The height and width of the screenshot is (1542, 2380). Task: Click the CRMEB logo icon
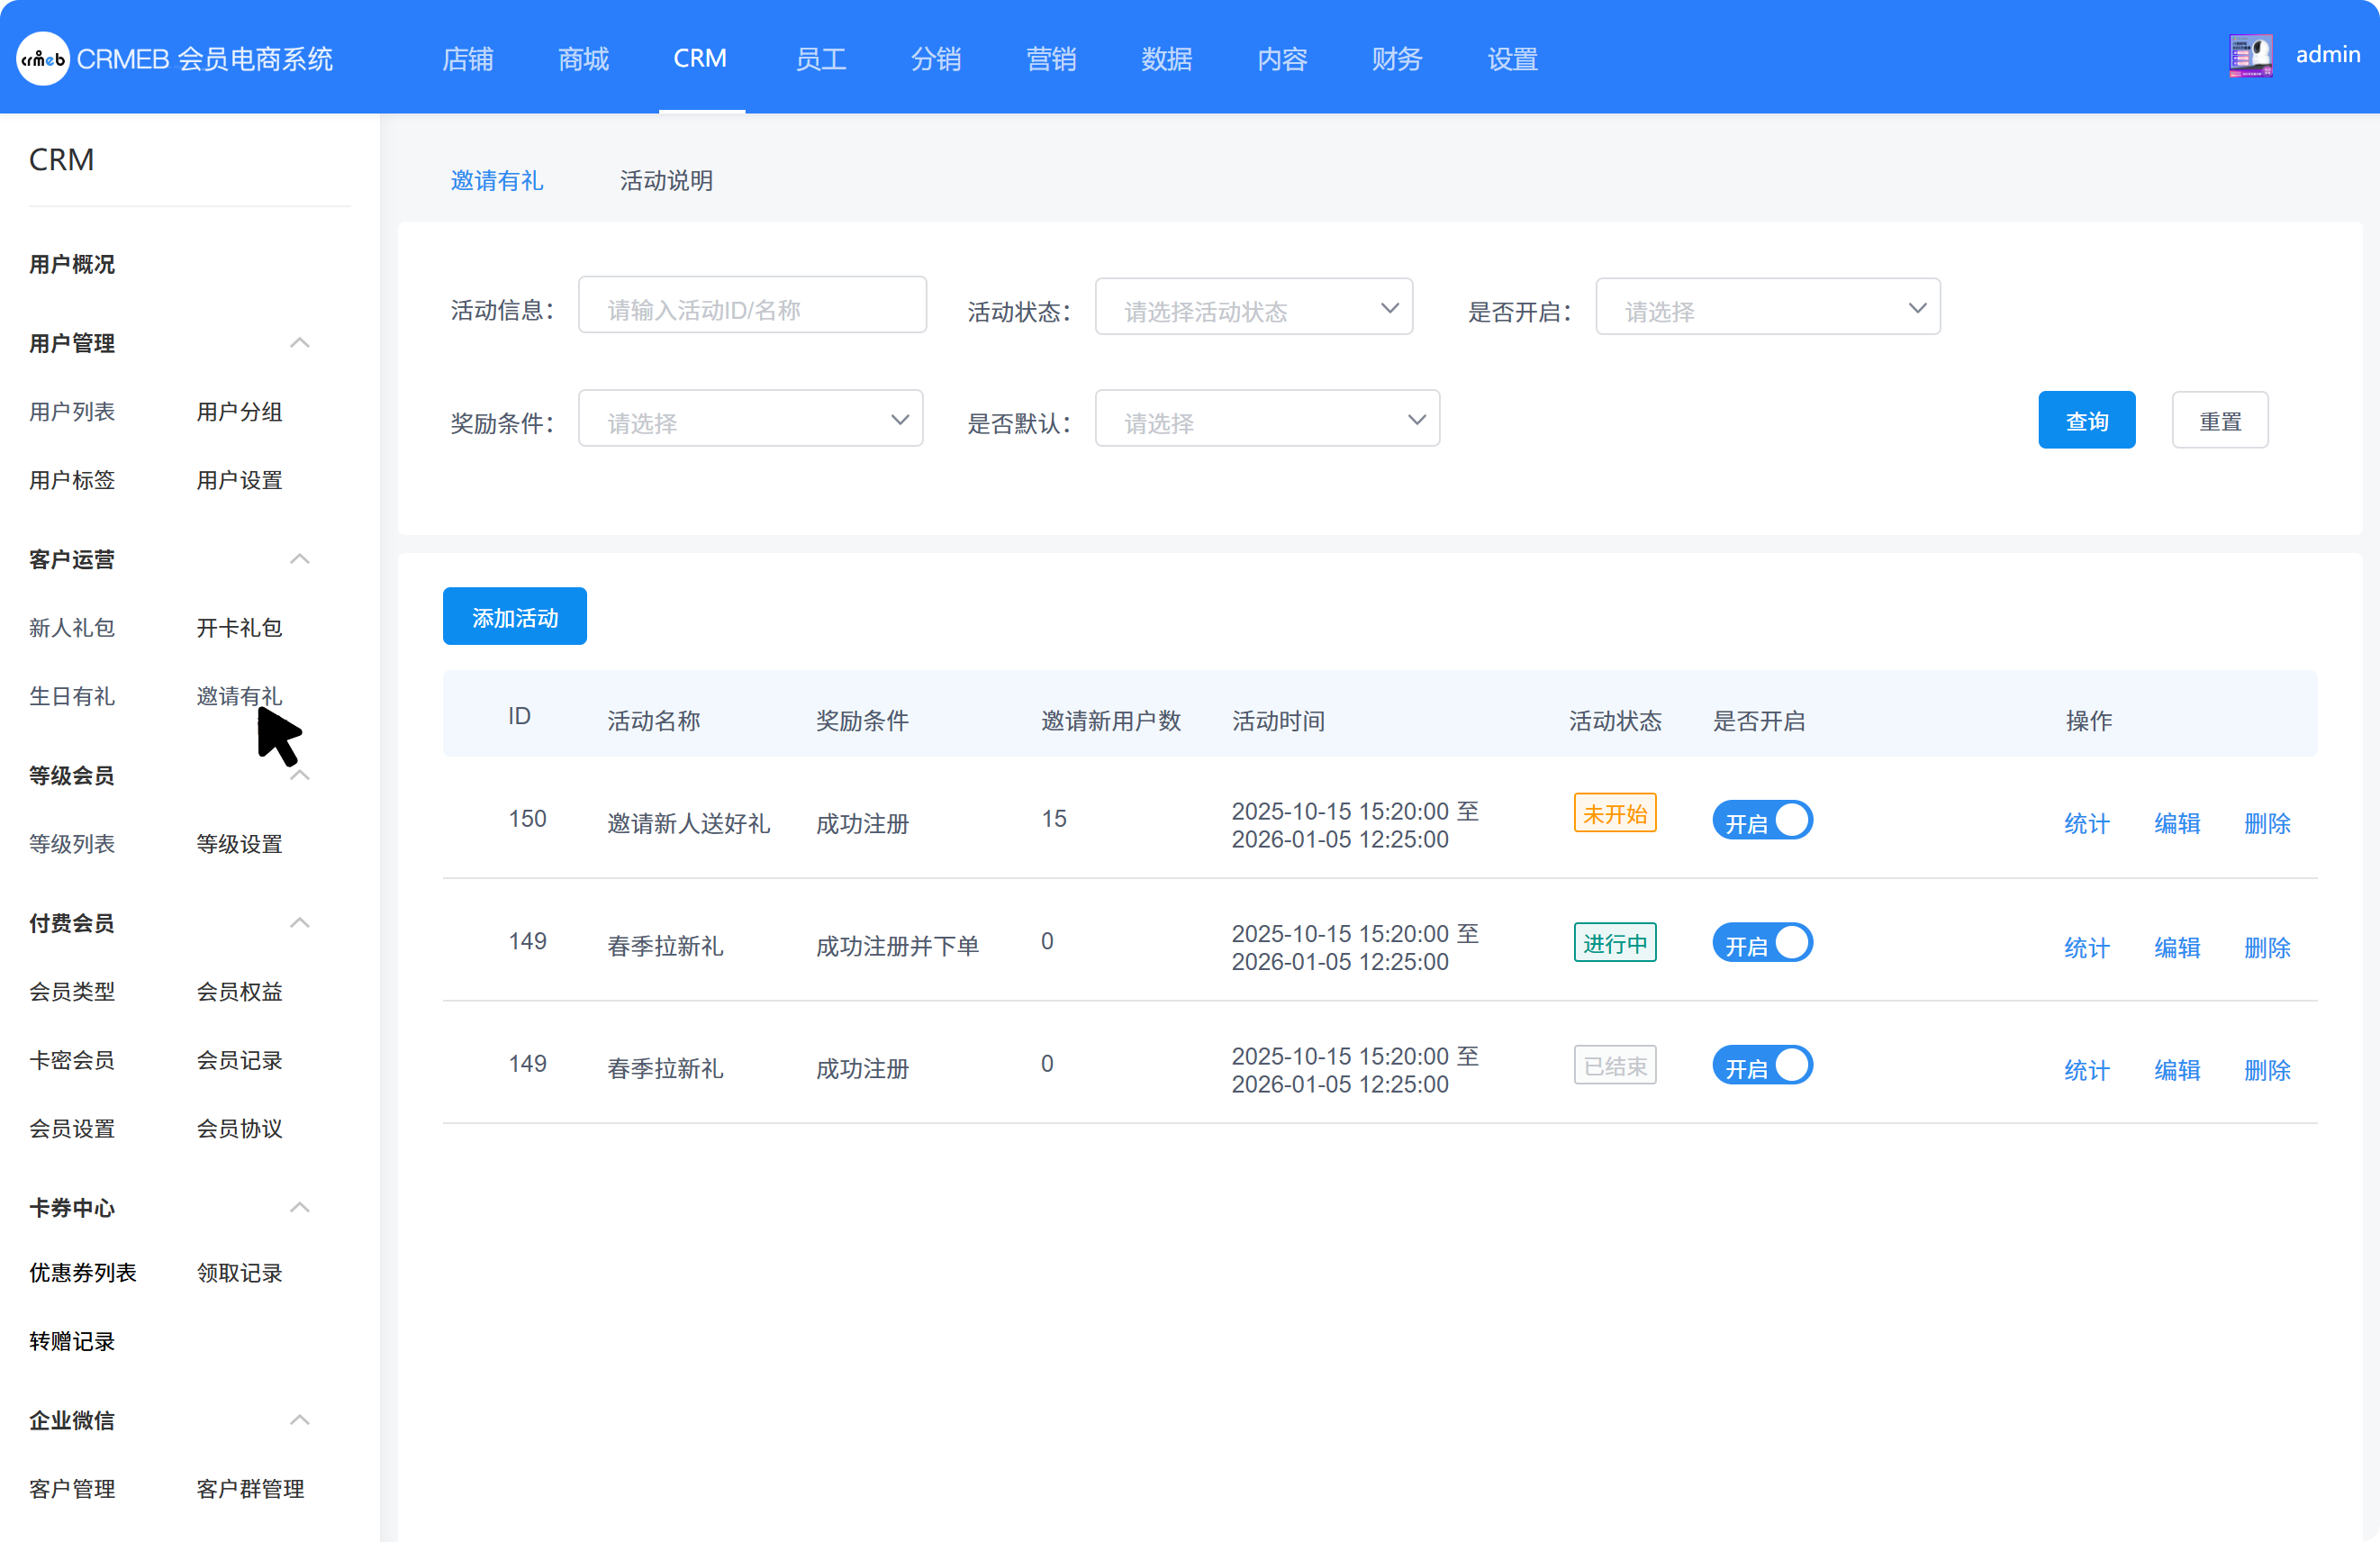42,59
